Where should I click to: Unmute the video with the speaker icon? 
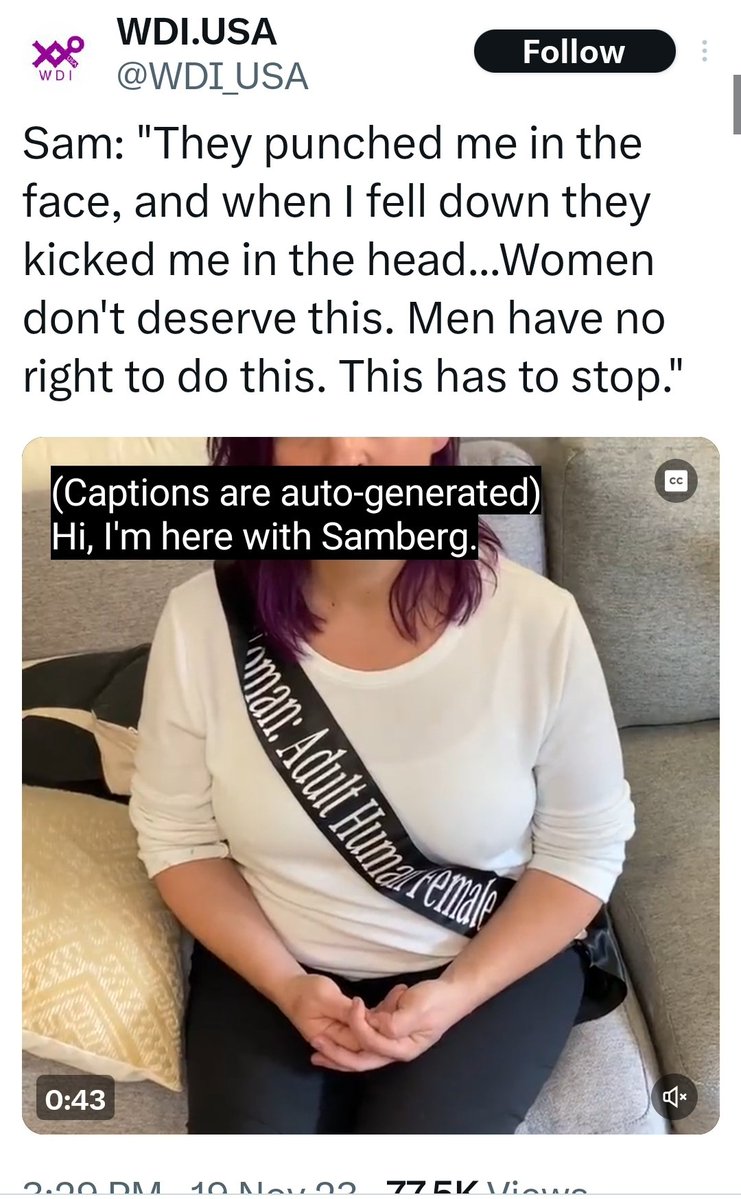(674, 1097)
